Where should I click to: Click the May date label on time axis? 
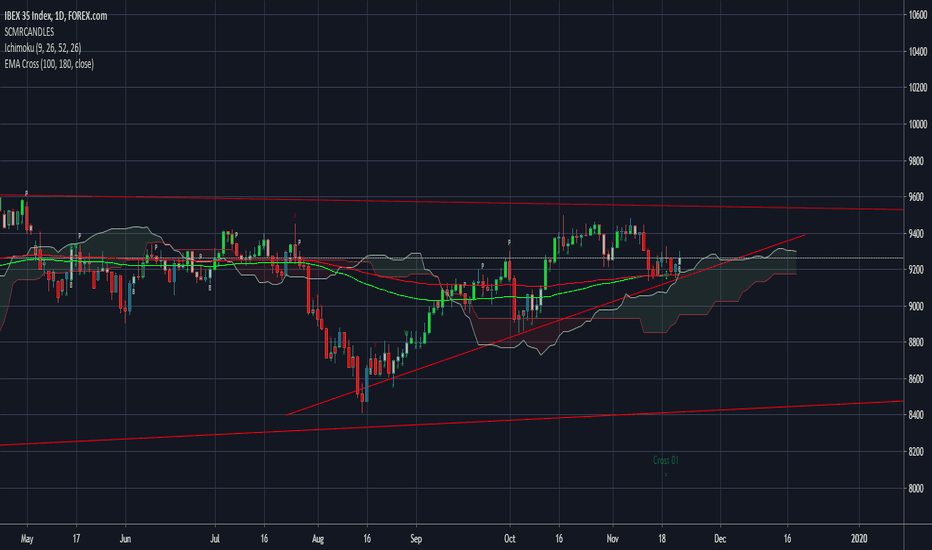click(27, 539)
